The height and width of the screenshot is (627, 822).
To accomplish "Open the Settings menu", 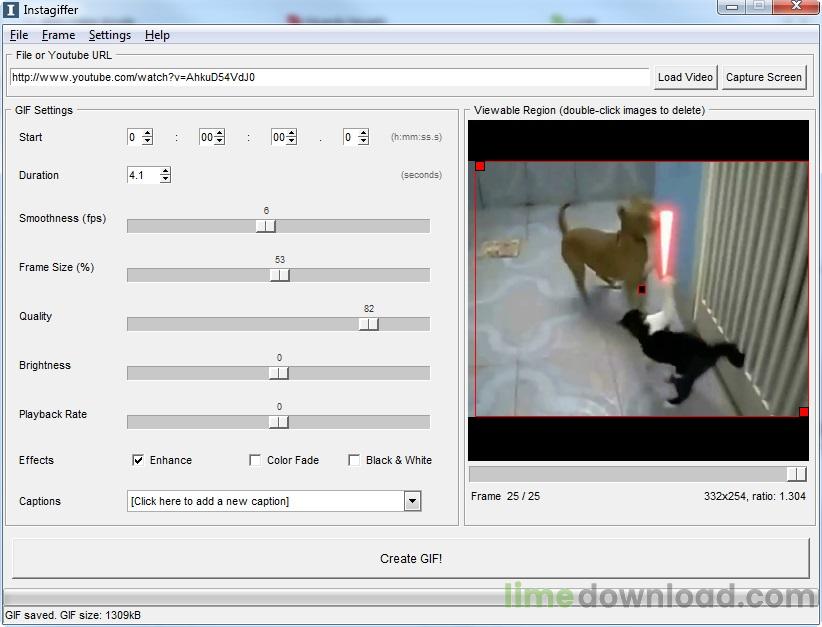I will (110, 35).
